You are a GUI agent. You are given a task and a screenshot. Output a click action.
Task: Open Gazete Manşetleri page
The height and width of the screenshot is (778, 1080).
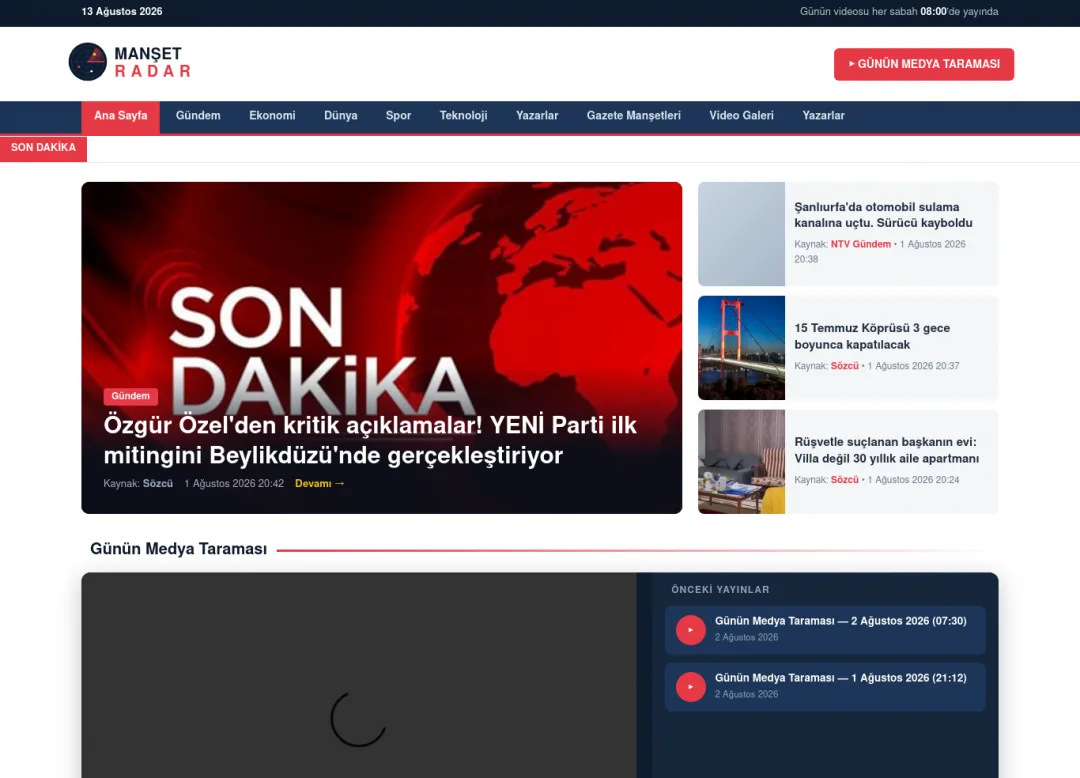click(634, 116)
